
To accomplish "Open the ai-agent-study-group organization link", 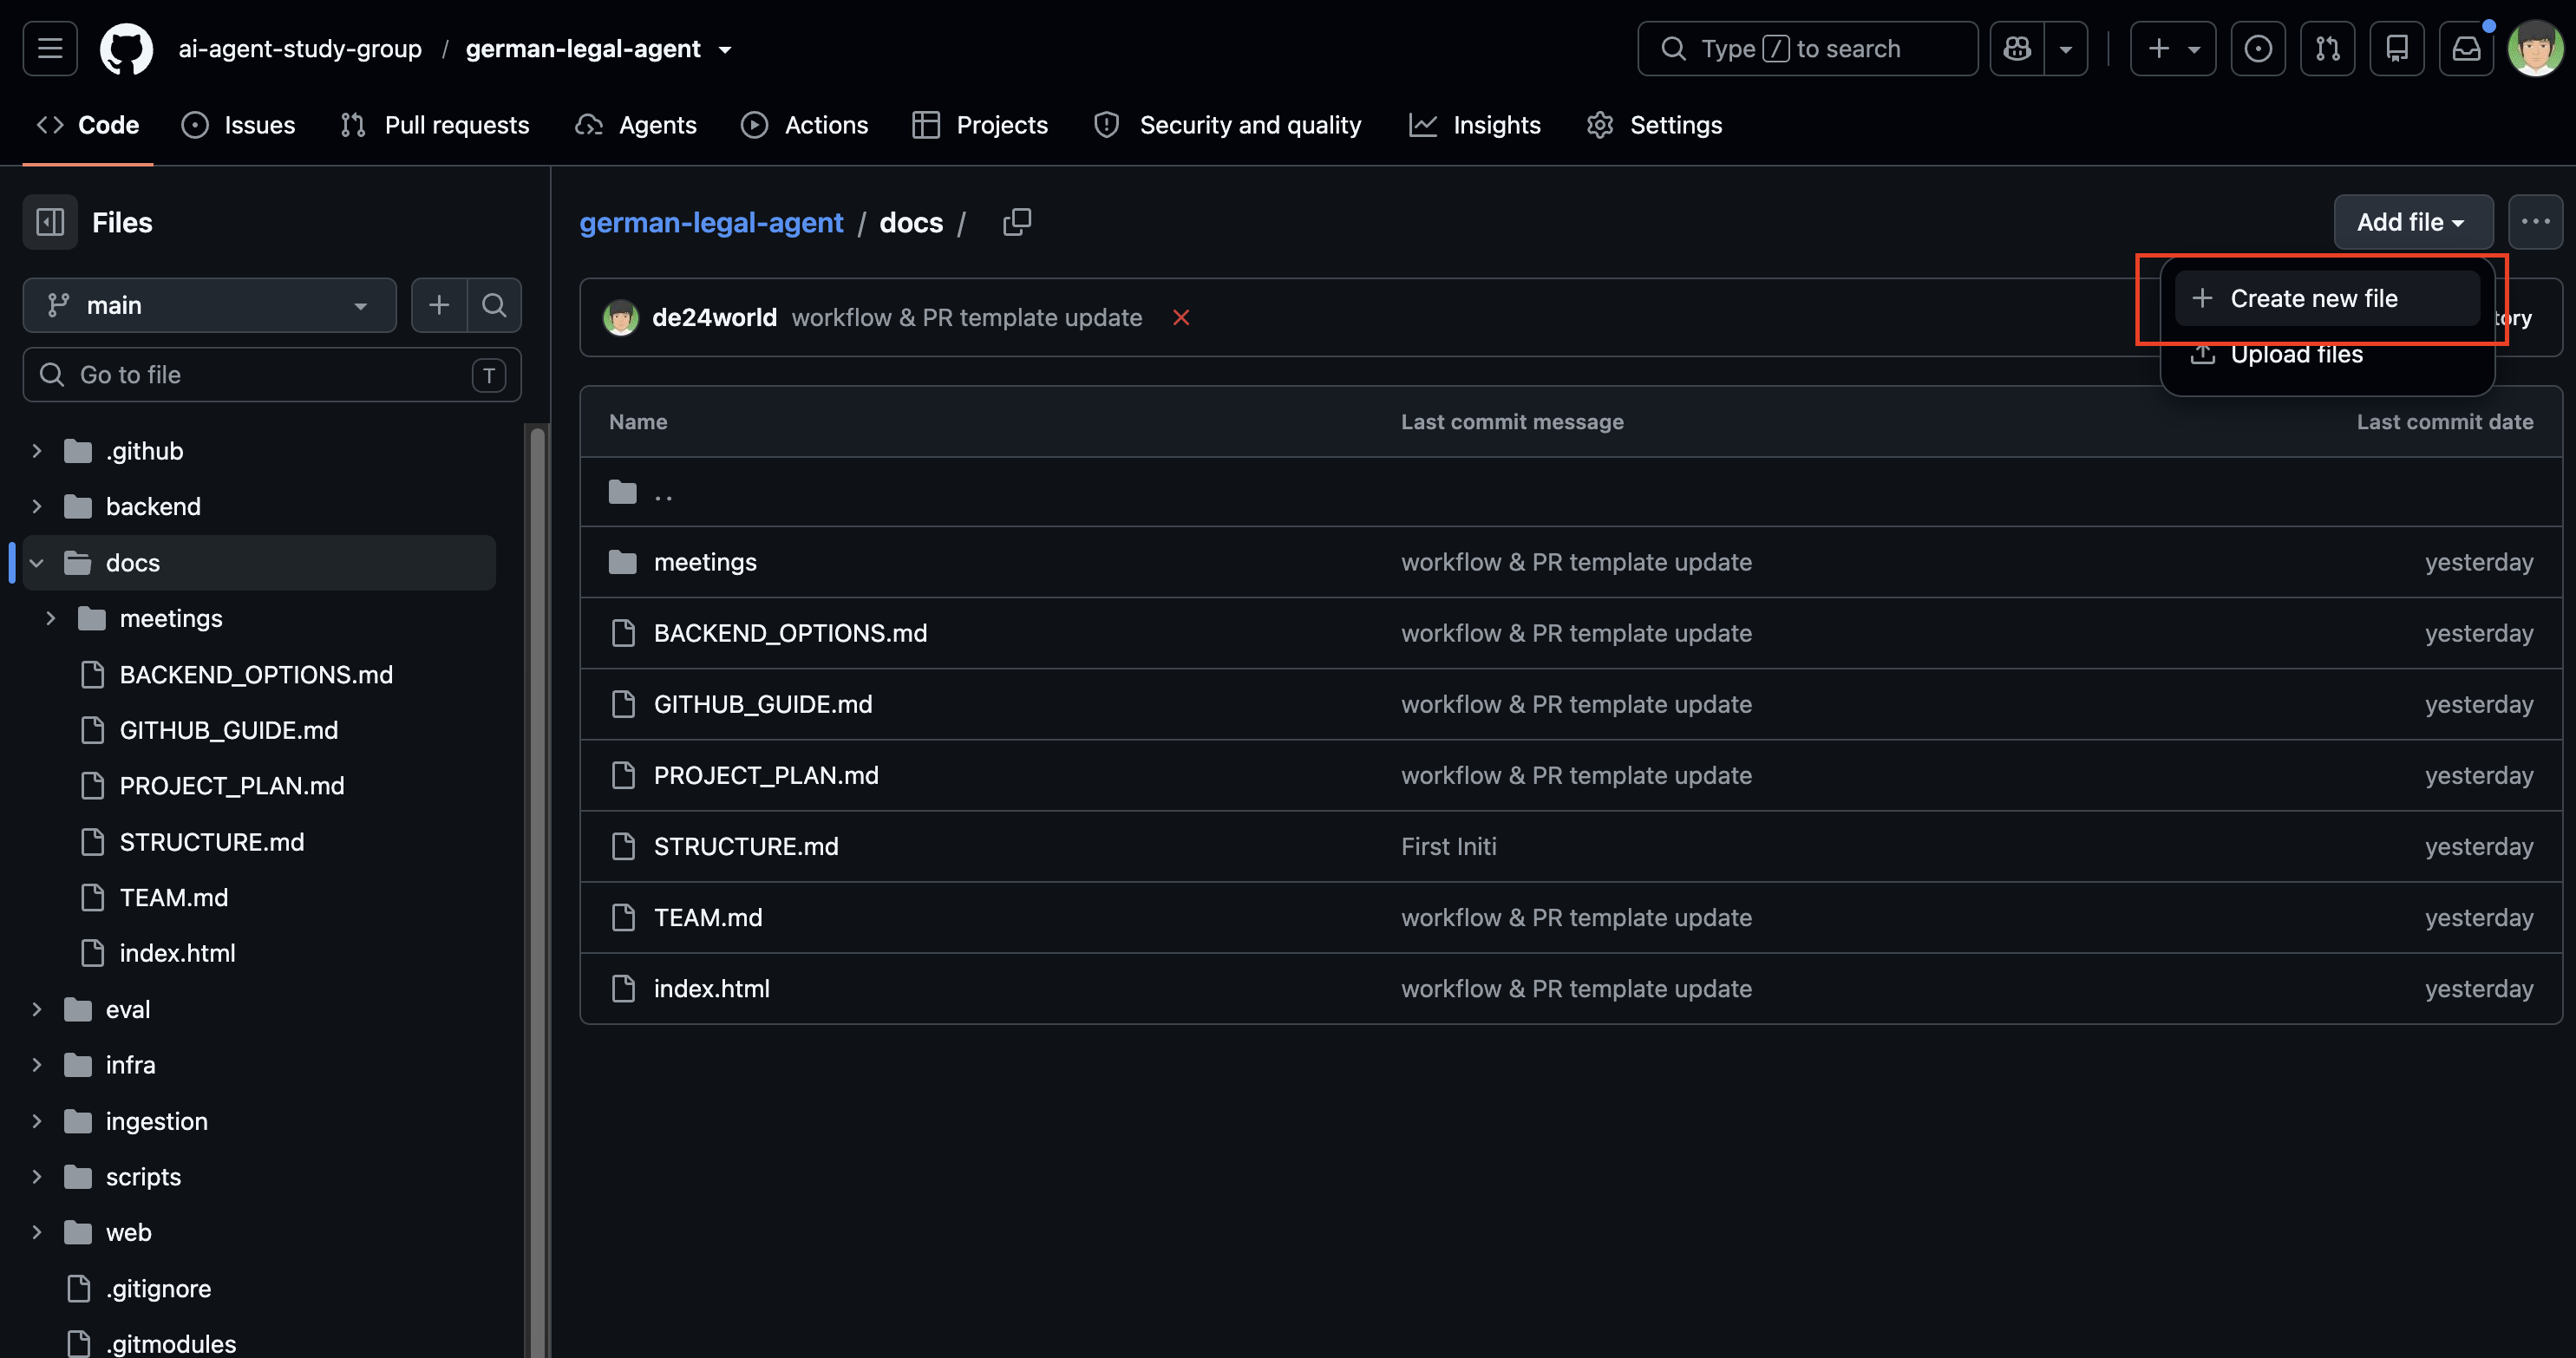I will [300, 48].
